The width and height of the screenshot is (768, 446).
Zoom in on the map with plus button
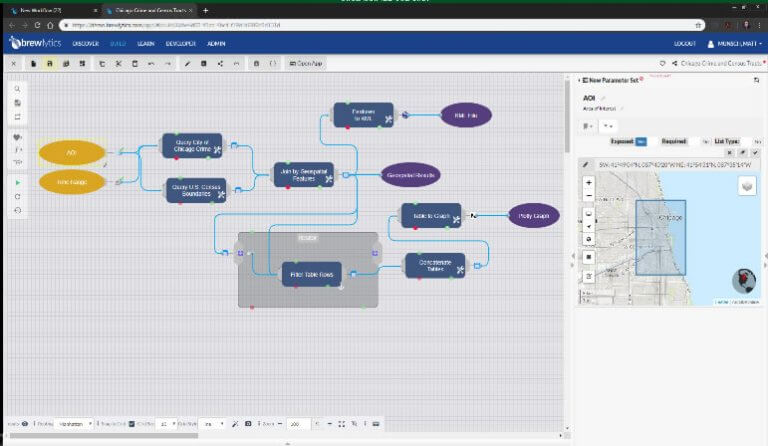tap(588, 183)
